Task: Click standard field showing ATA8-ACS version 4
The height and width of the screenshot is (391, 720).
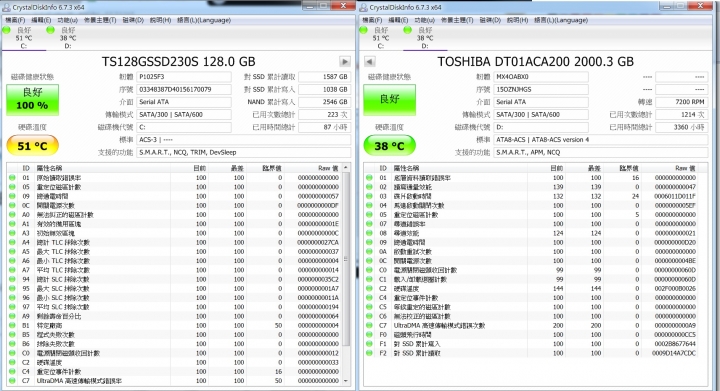Action: [601, 140]
